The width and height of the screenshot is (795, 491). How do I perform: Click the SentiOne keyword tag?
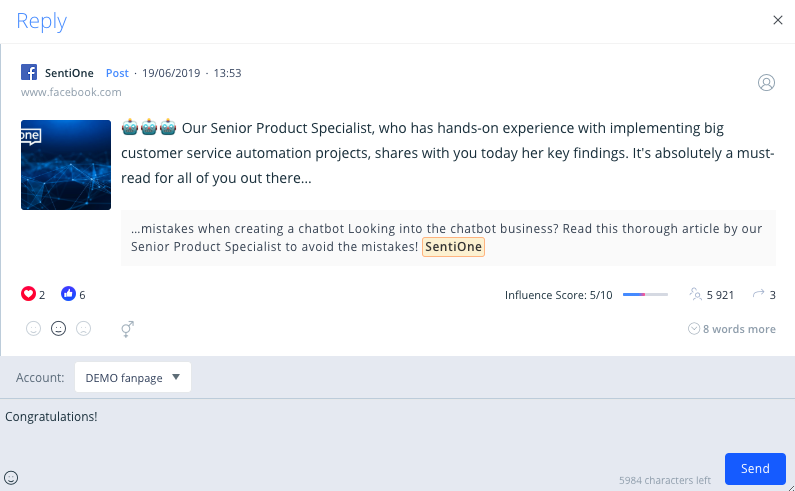pos(453,246)
